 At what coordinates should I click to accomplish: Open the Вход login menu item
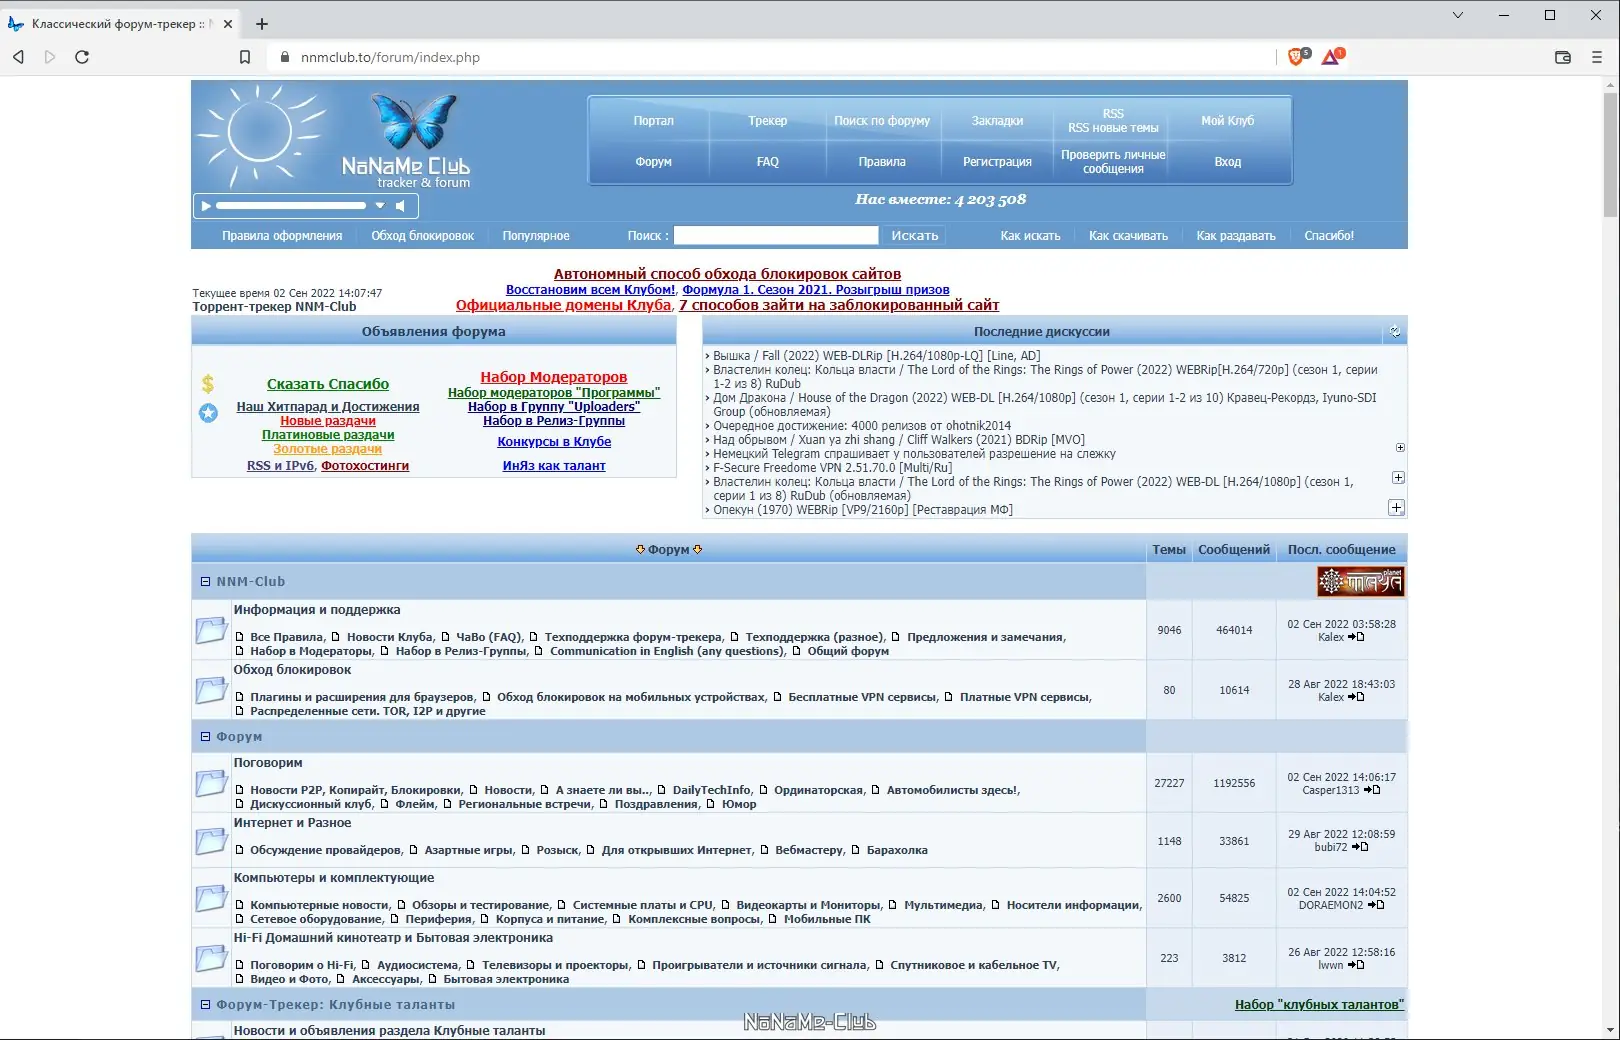click(x=1227, y=162)
